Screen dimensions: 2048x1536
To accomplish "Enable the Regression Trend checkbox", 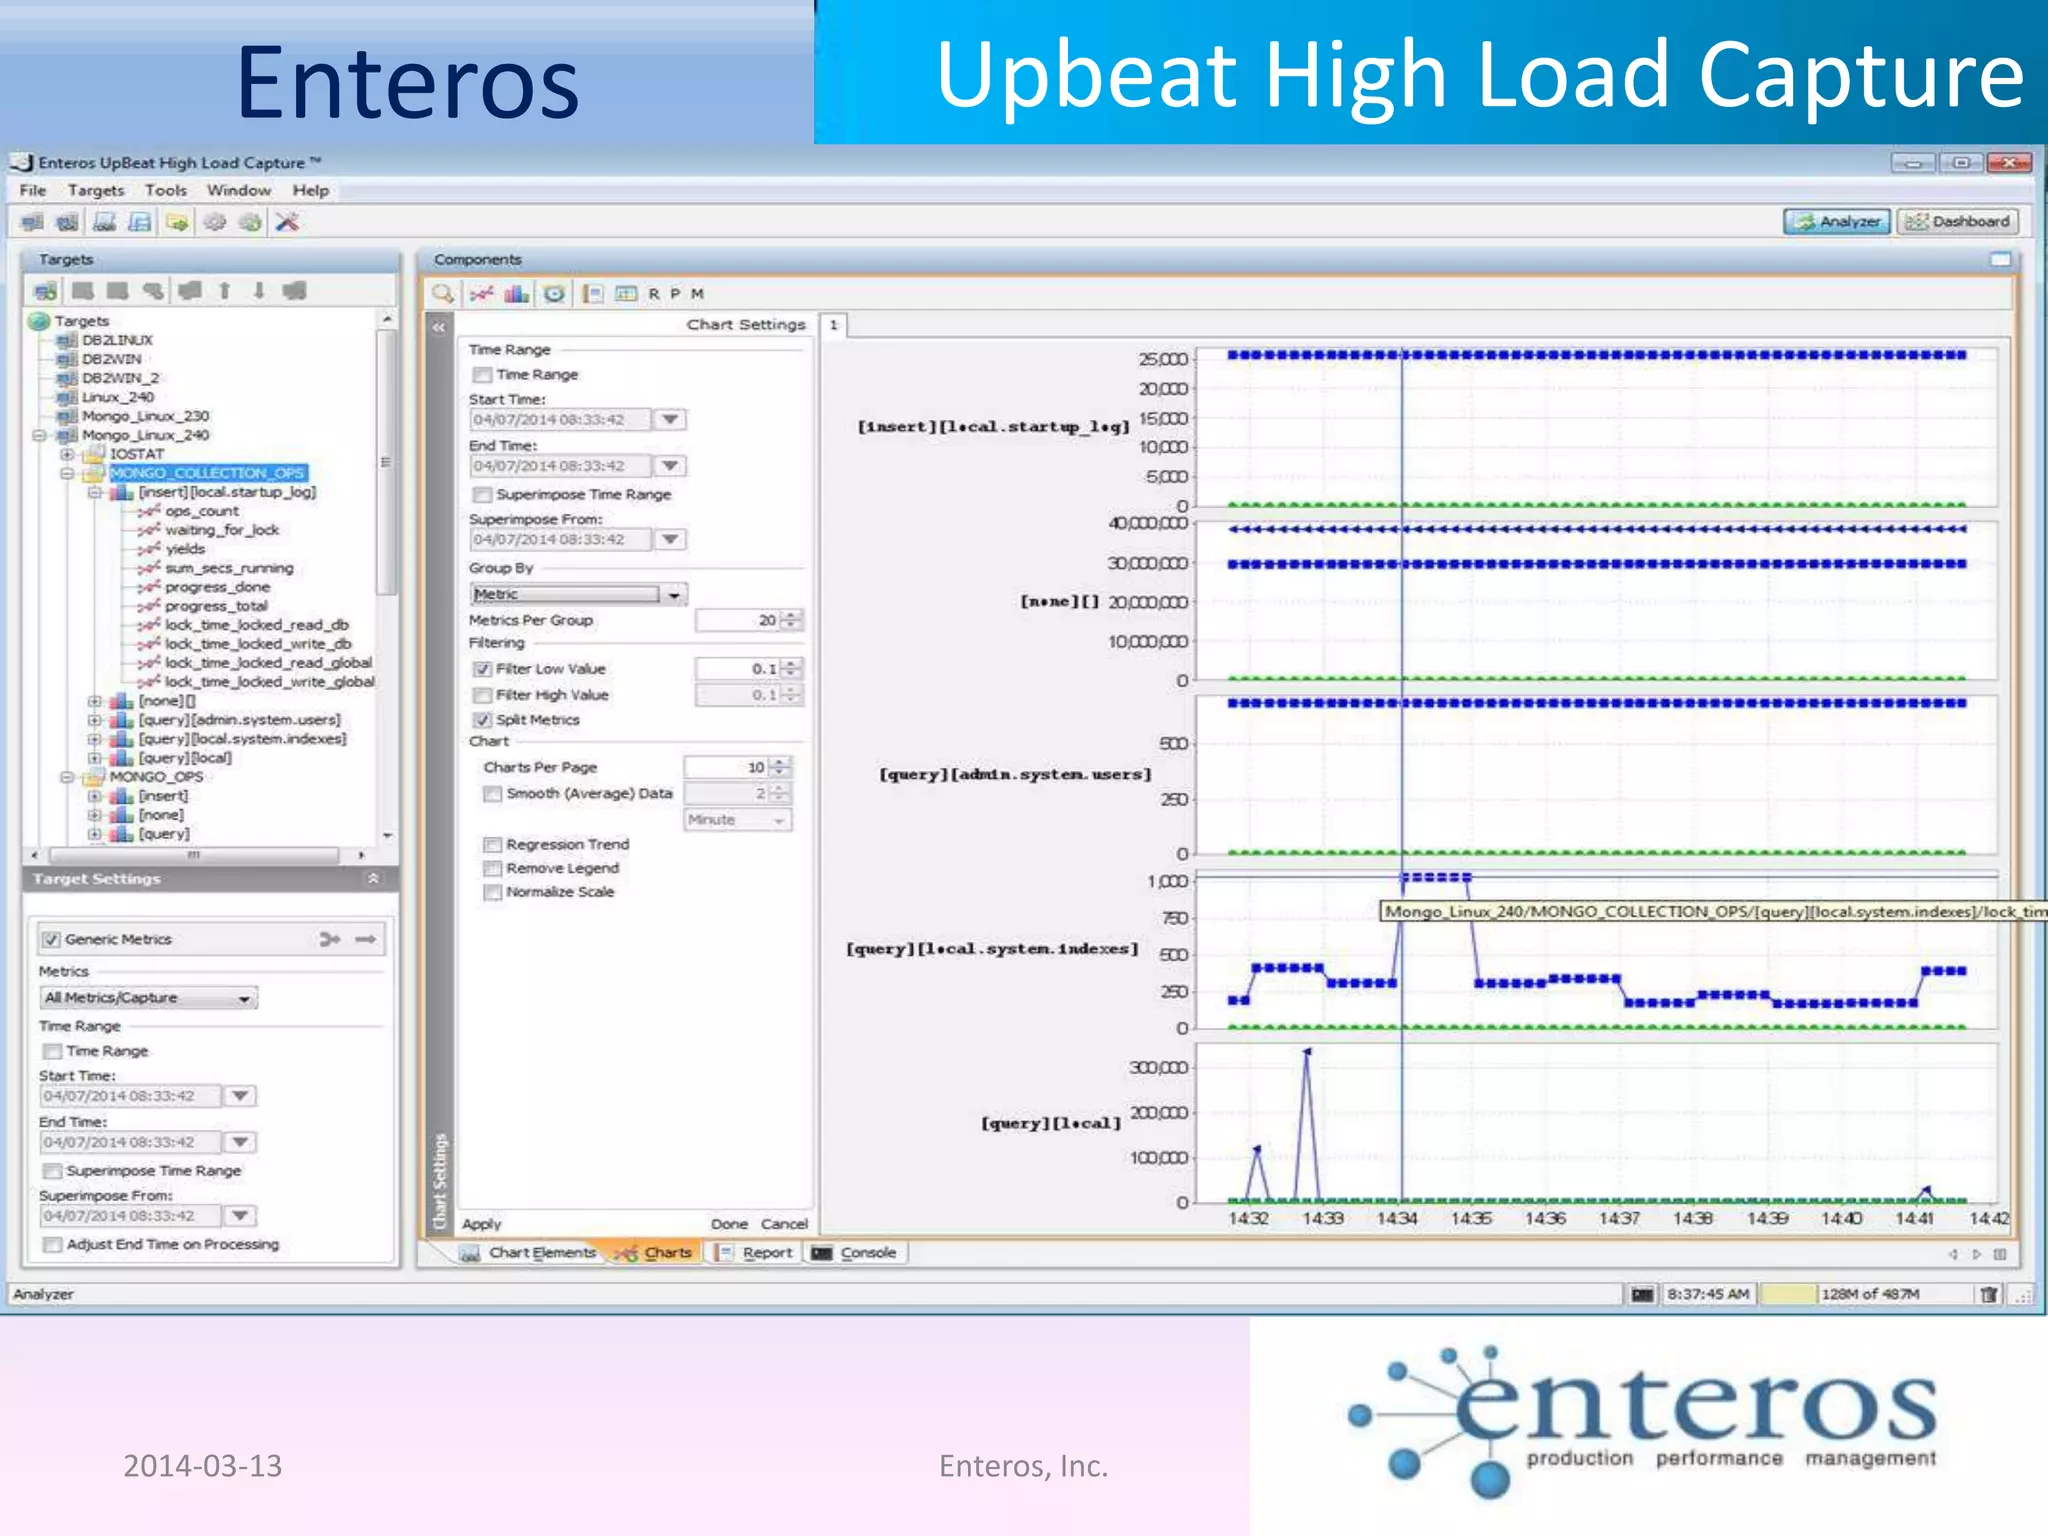I will click(x=492, y=845).
